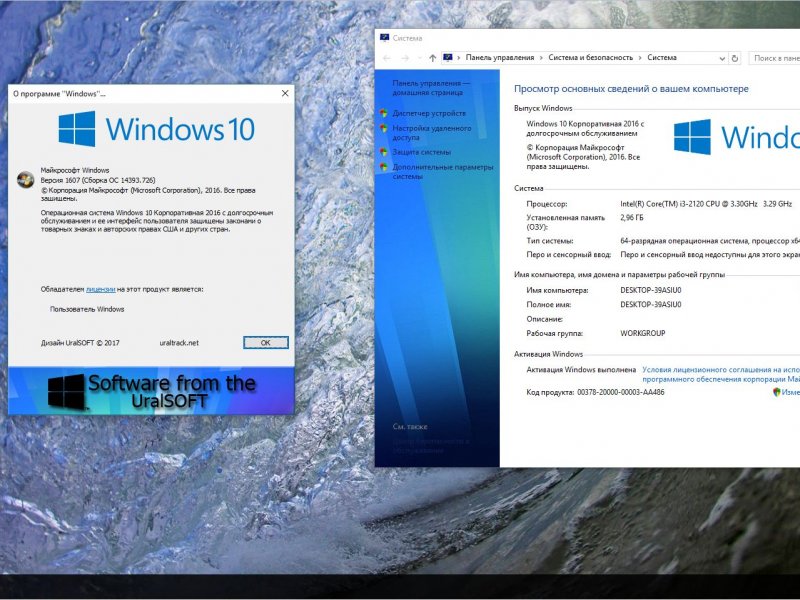Open the Условия лицензионного соглашения link
The image size is (800, 600).
point(721,374)
